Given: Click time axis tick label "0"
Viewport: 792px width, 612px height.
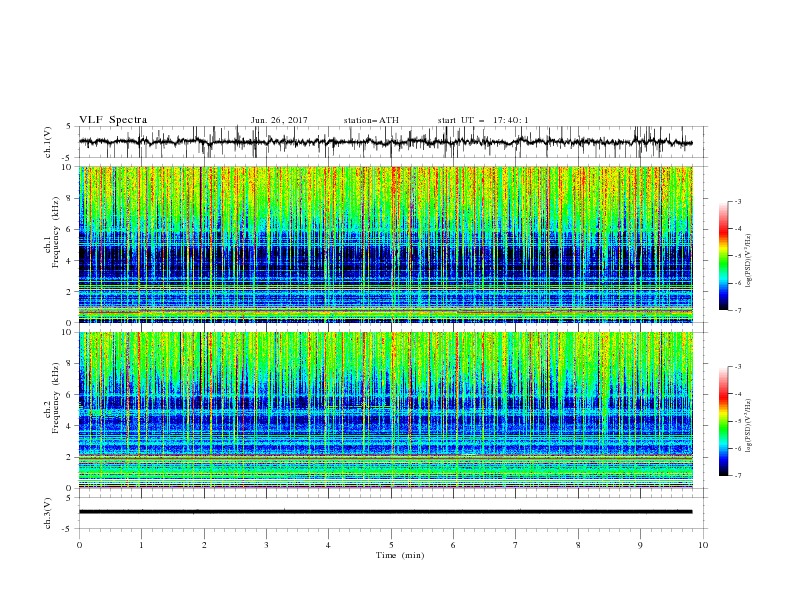Looking at the screenshot, I should tap(79, 545).
